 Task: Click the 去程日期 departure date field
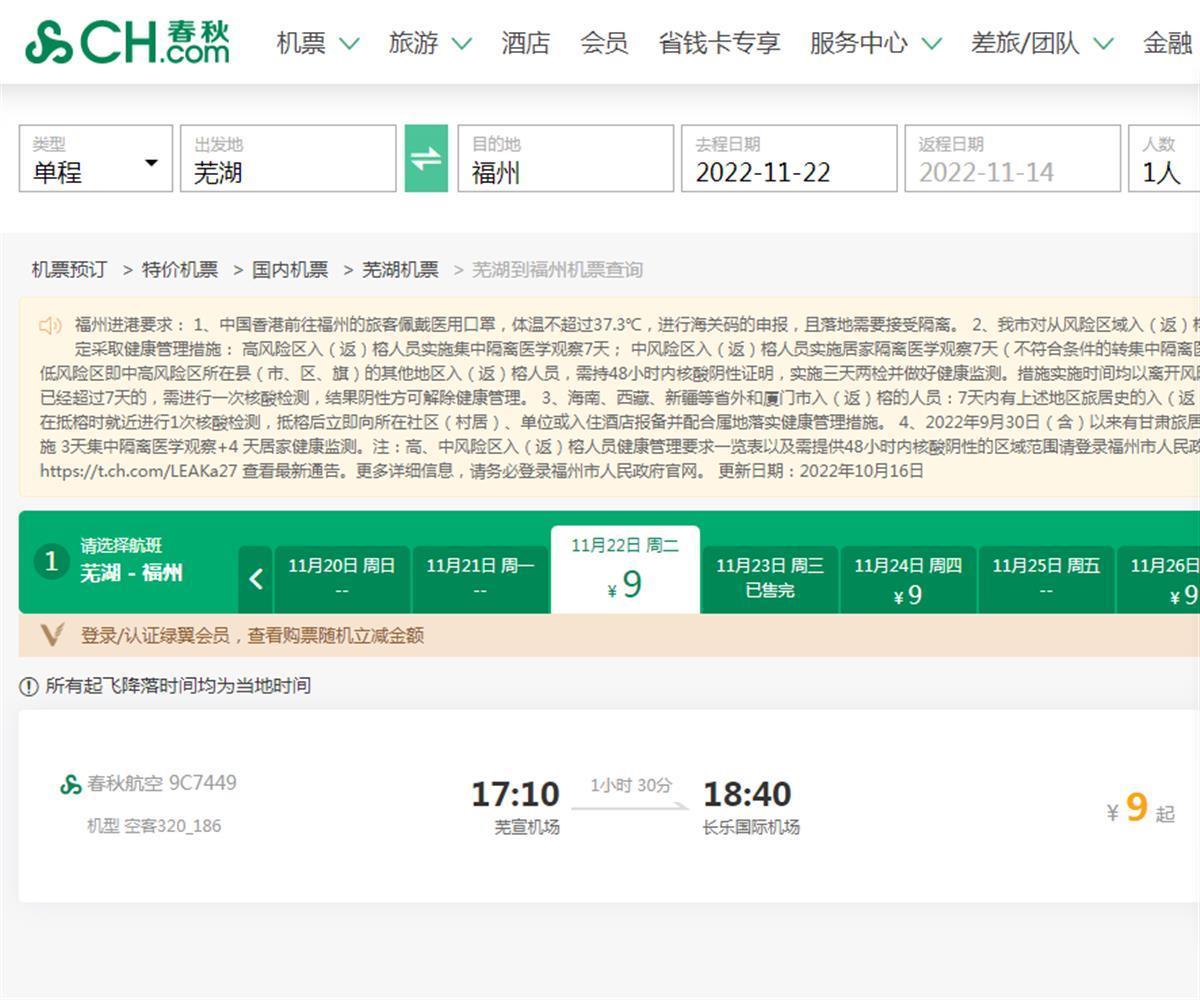[788, 159]
